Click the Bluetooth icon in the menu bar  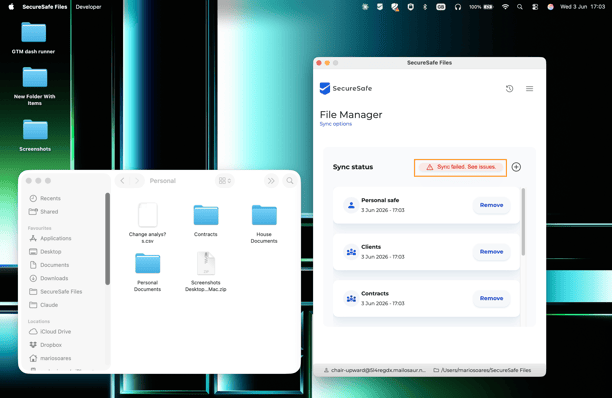(x=425, y=7)
